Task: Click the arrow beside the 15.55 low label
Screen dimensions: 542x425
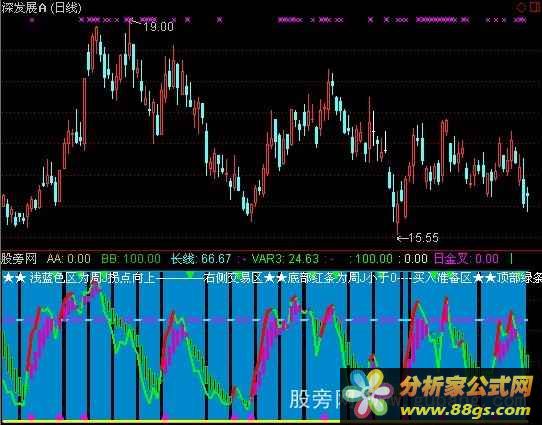Action: tap(402, 238)
